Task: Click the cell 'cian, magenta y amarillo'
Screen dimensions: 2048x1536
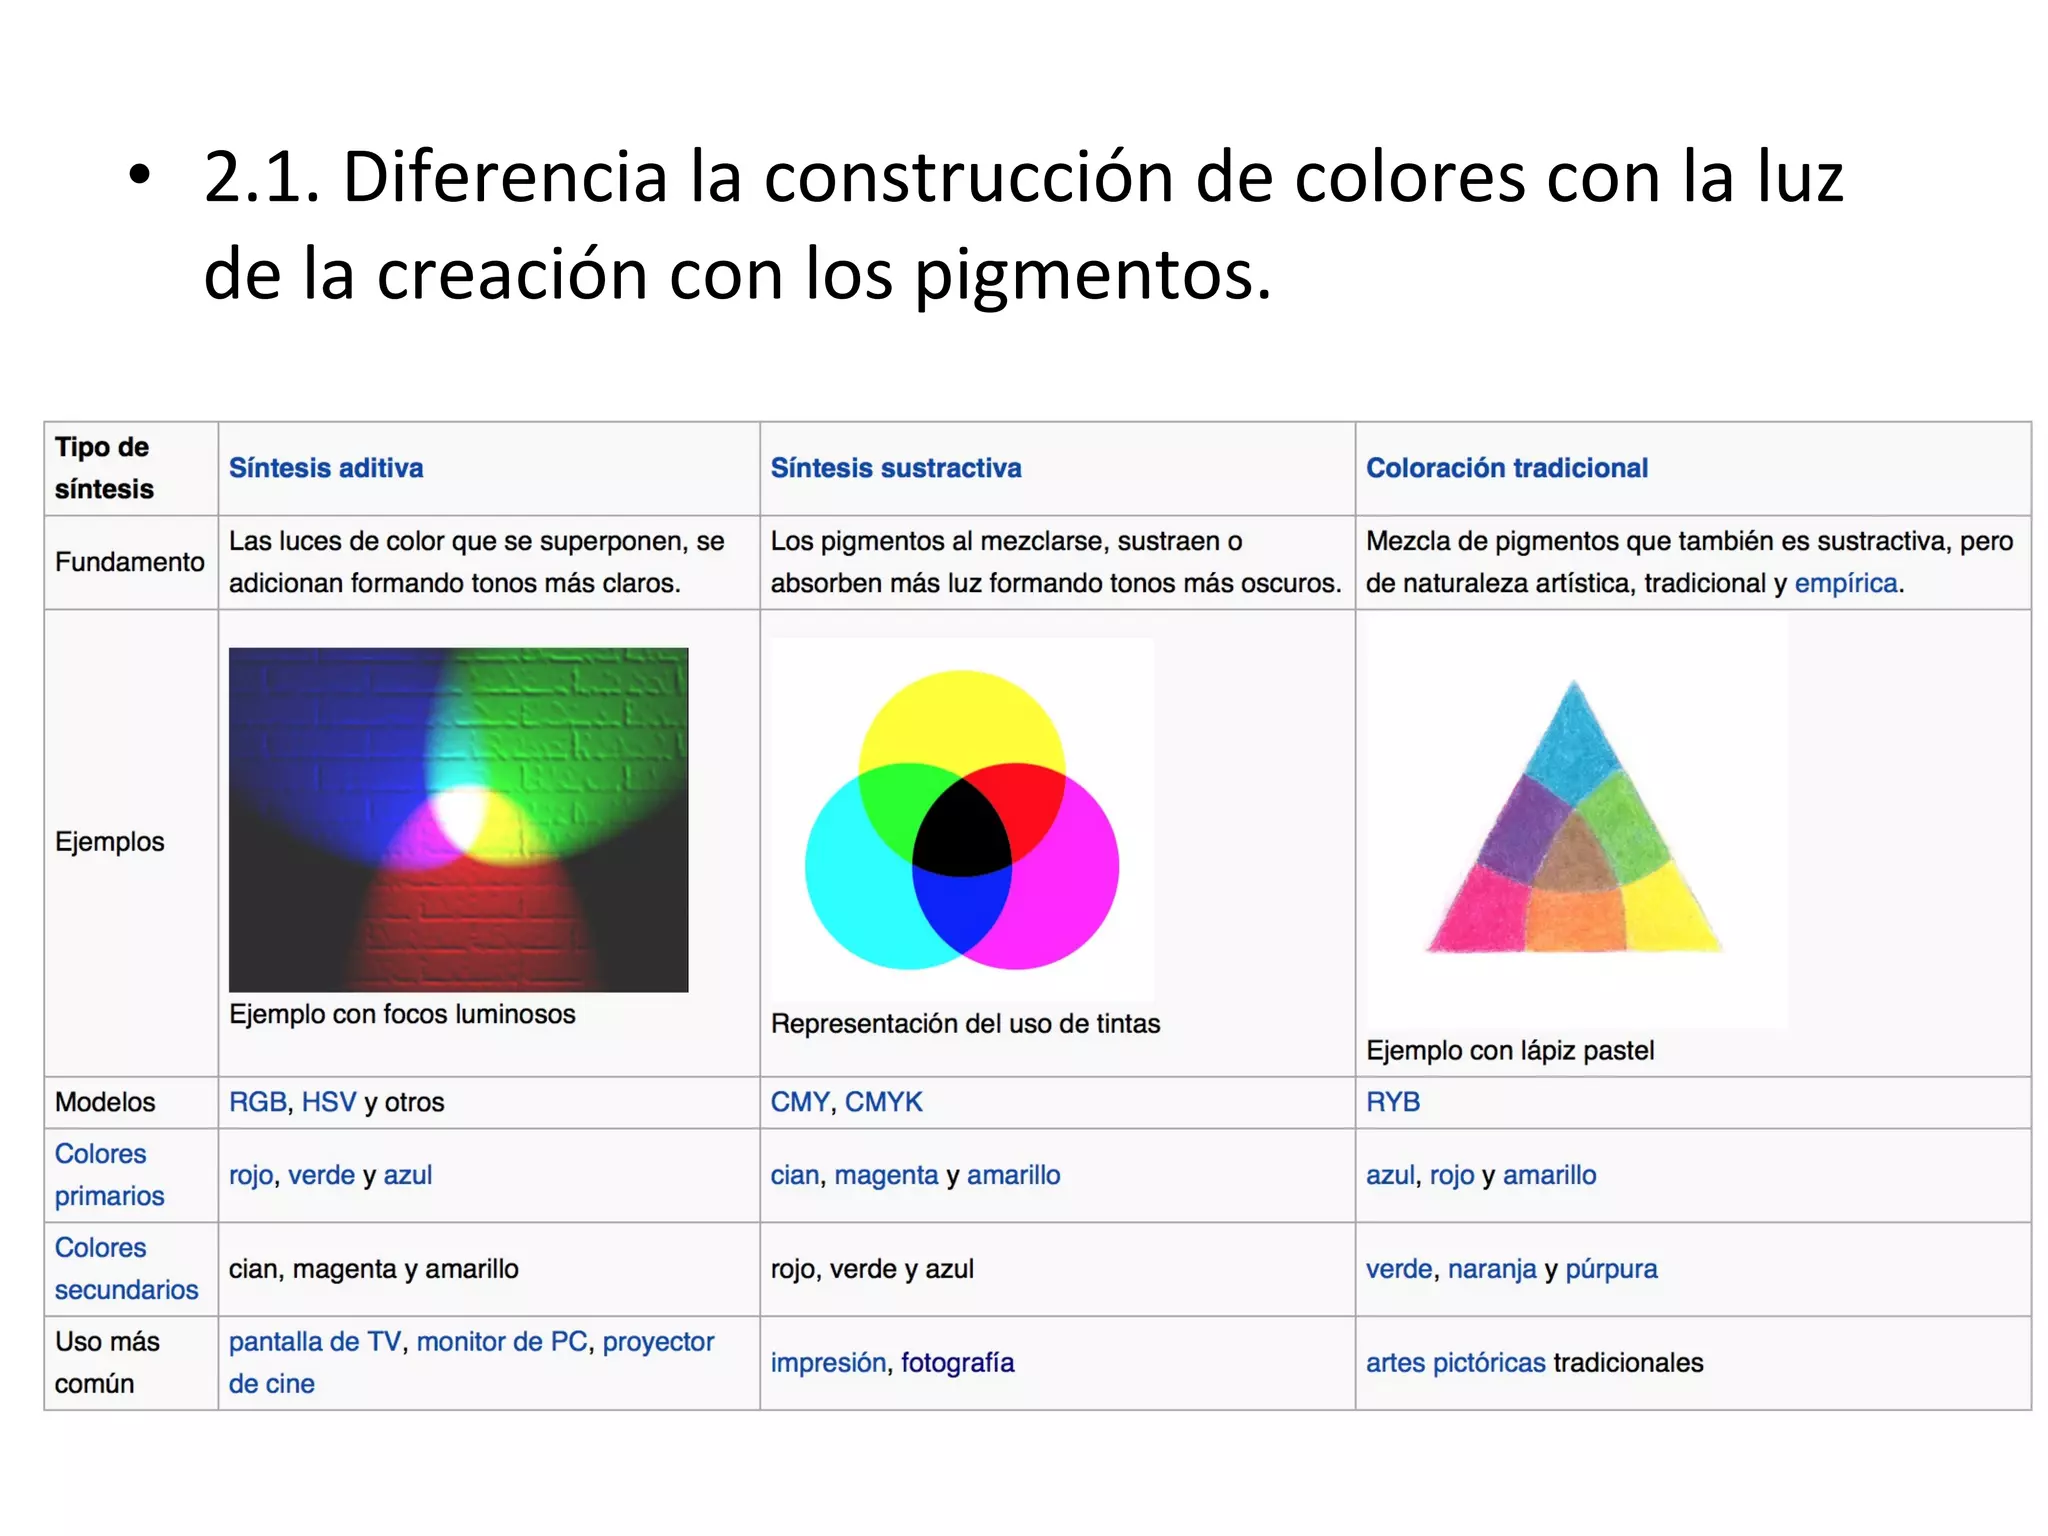Action: [373, 1269]
